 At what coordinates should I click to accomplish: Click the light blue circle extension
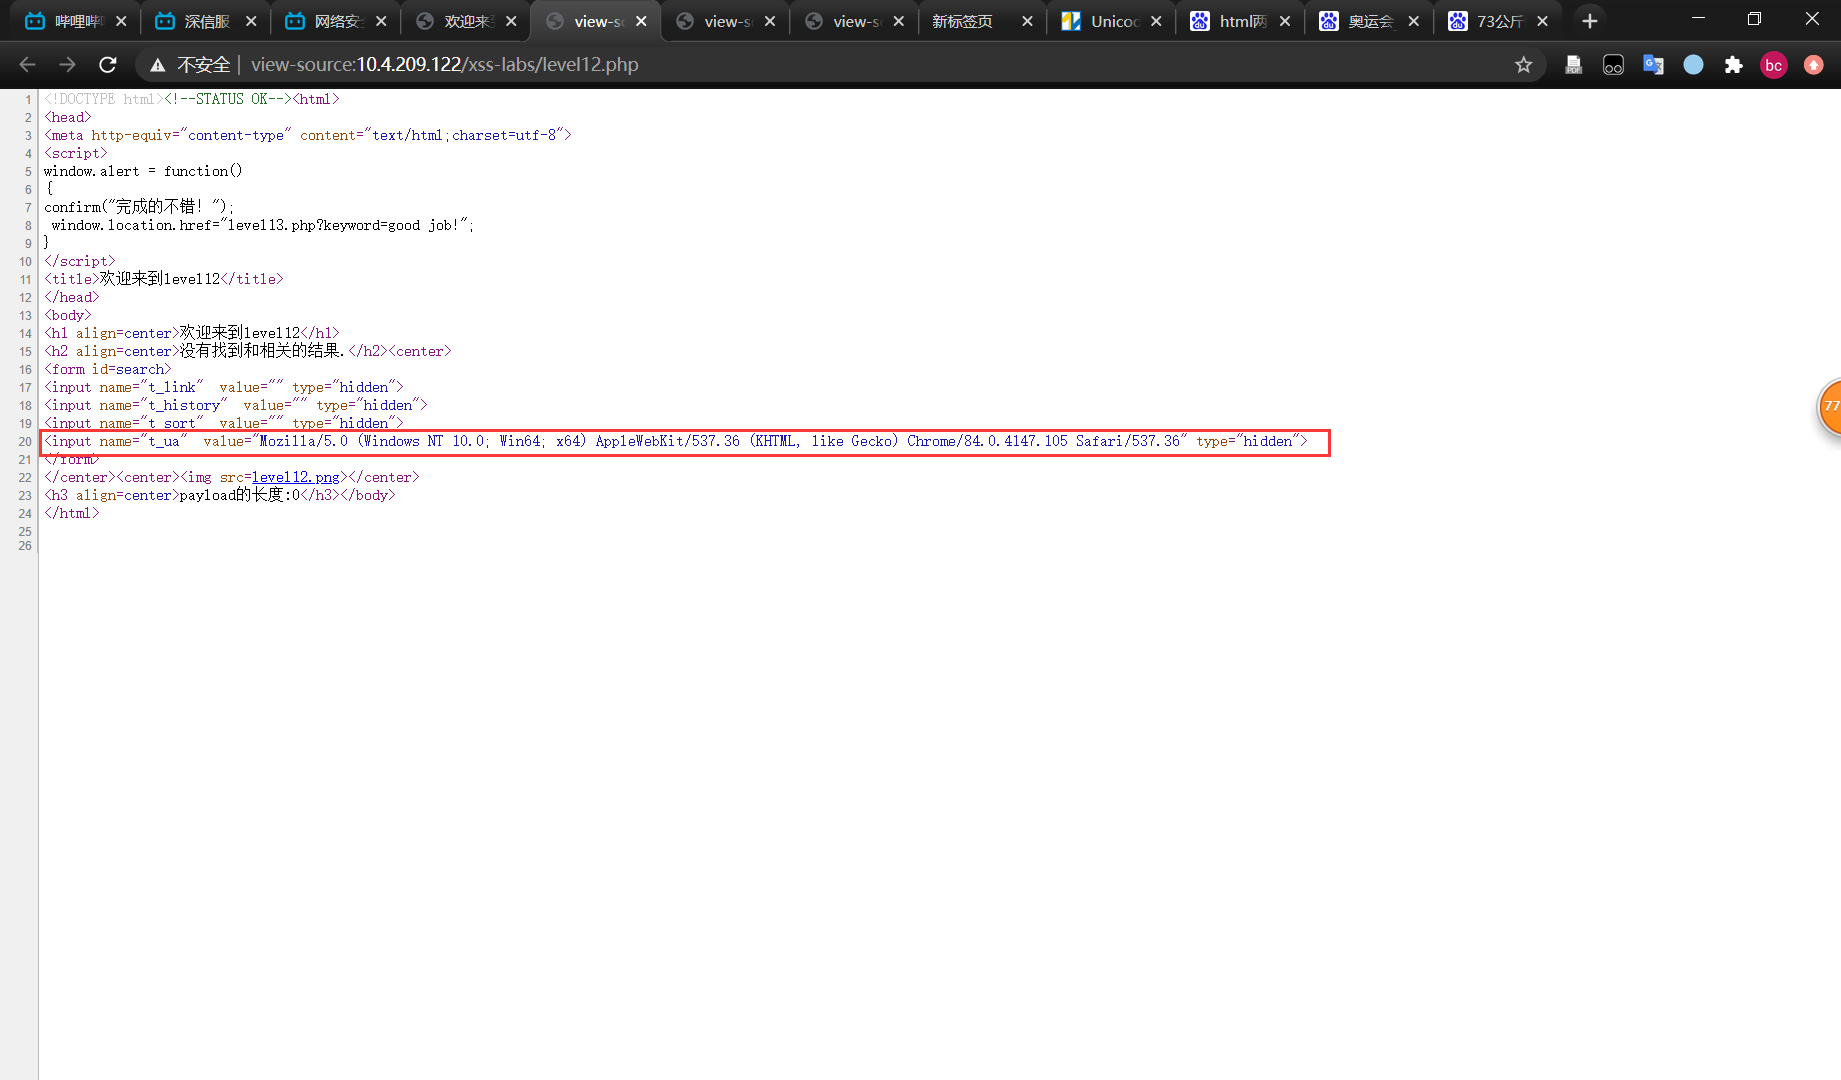[x=1693, y=65]
